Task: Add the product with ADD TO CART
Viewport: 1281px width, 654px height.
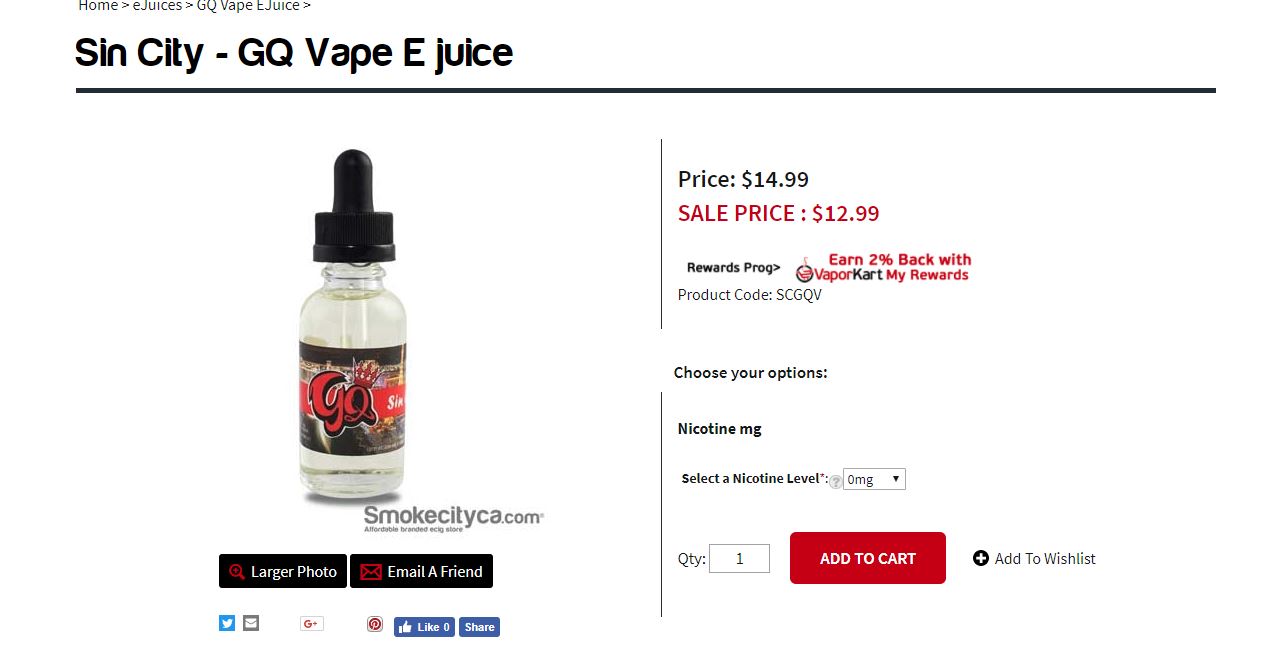Action: coord(868,558)
